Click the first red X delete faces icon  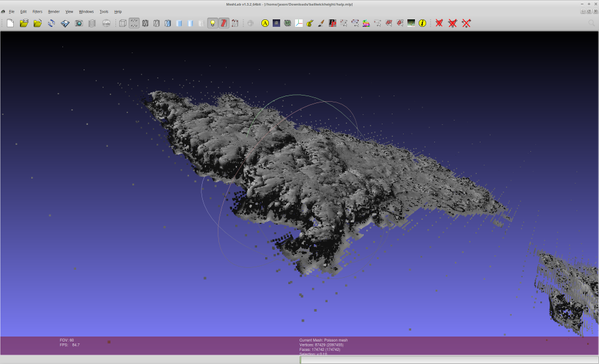click(x=439, y=23)
